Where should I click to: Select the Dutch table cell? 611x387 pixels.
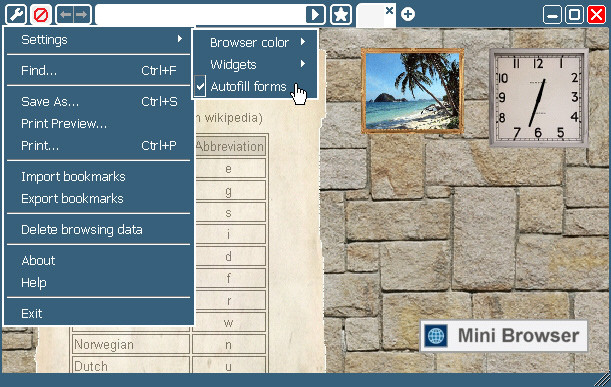coord(131,366)
